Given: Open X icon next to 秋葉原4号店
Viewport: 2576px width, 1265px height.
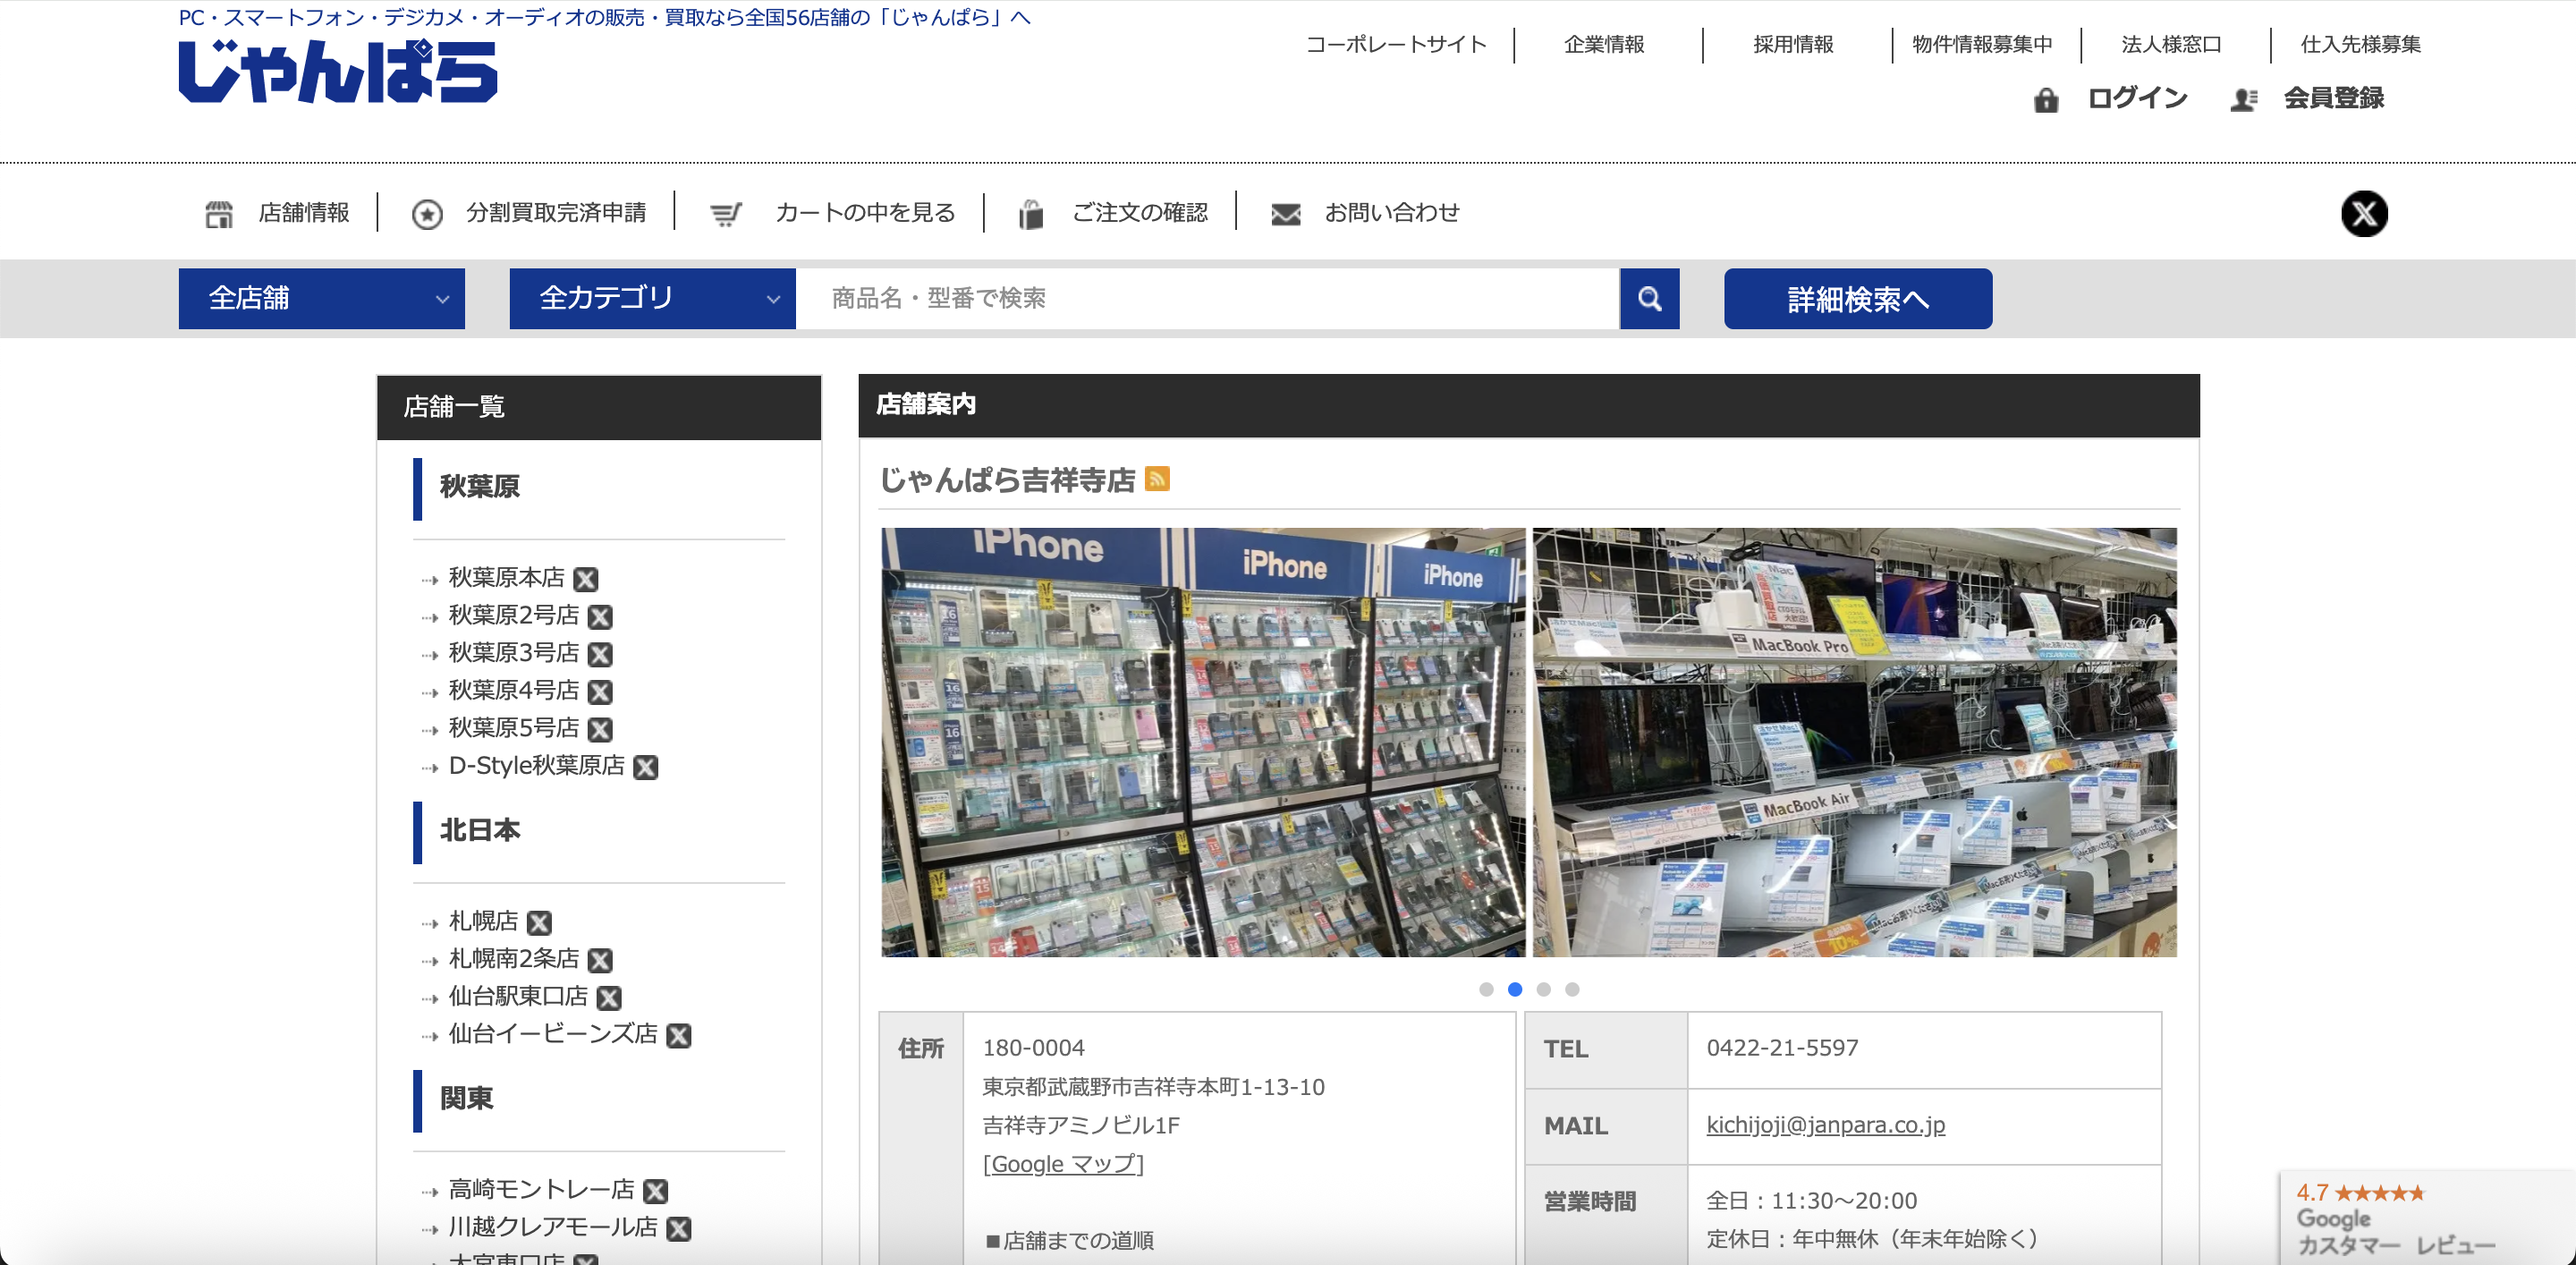Looking at the screenshot, I should [x=600, y=692].
